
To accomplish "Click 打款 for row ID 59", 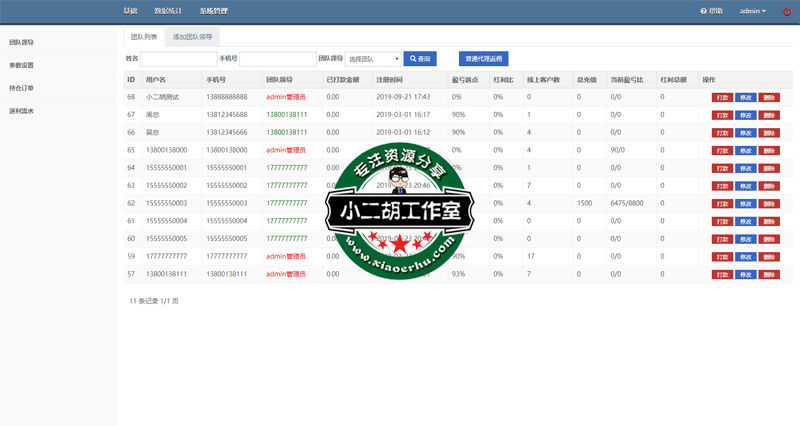I will [x=722, y=256].
